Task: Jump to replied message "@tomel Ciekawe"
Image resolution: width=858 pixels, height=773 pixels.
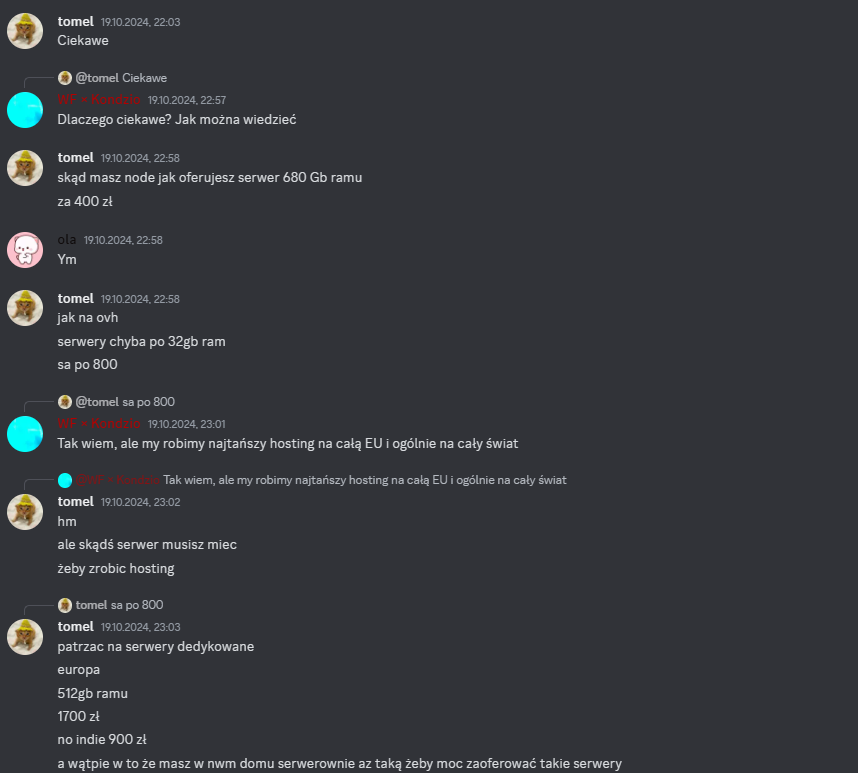Action: pos(144,78)
